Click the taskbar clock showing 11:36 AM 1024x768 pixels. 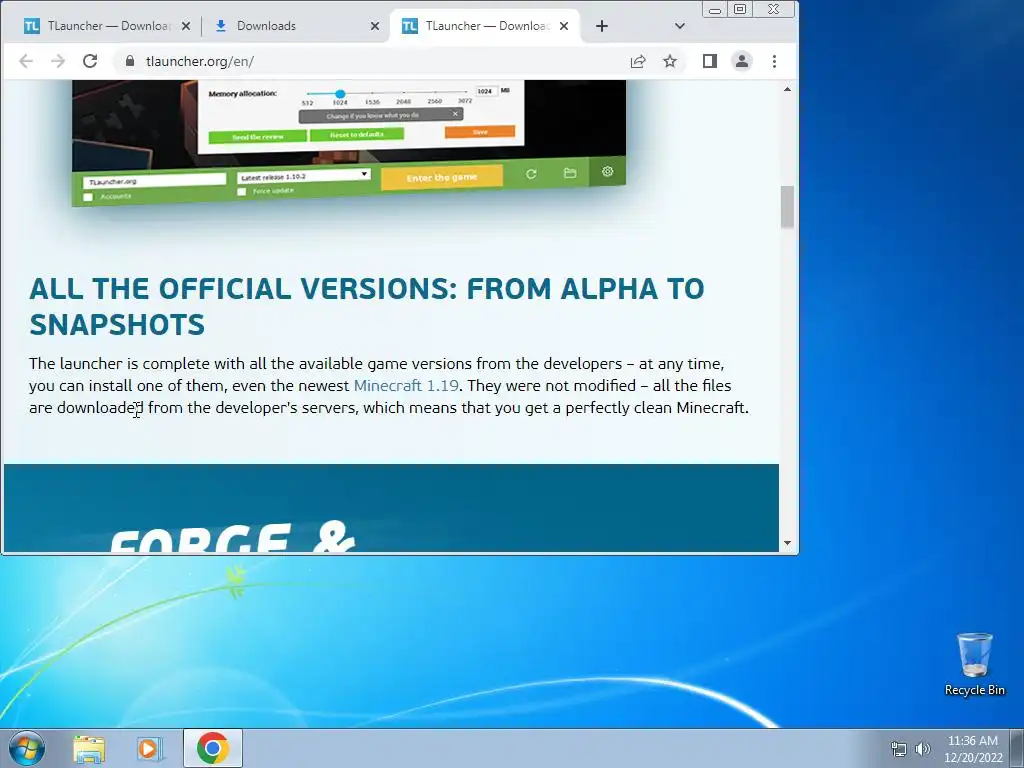point(973,748)
